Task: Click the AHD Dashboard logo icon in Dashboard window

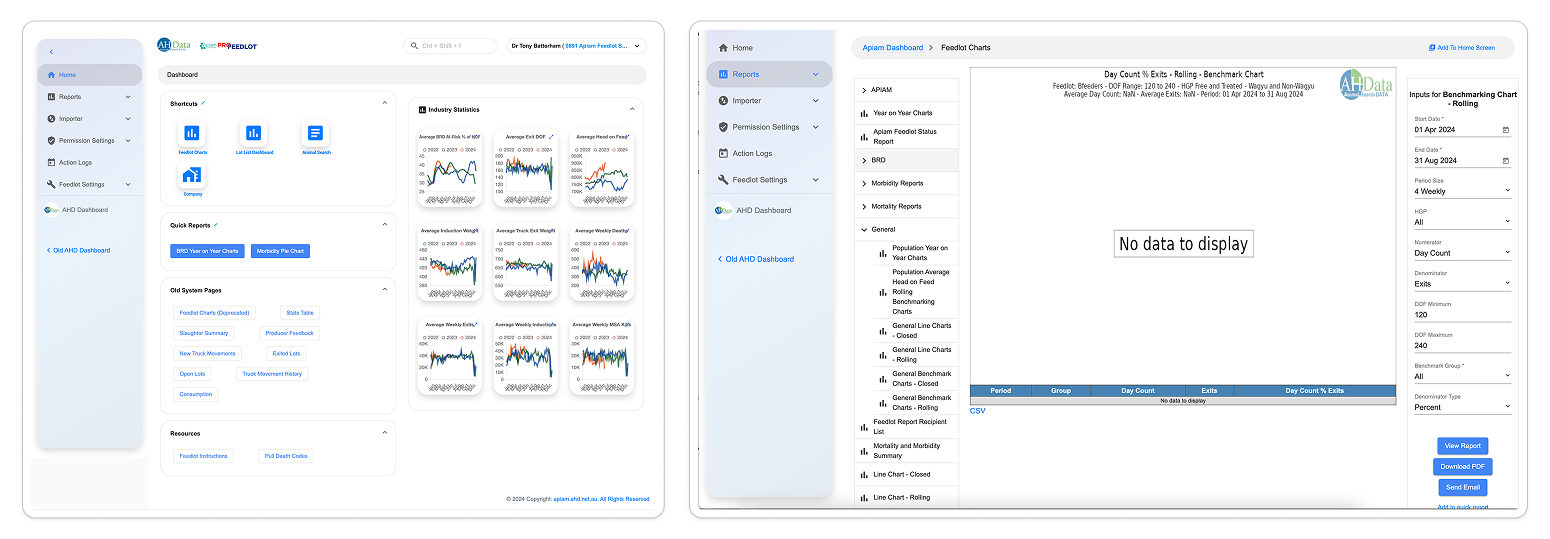Action: click(52, 210)
